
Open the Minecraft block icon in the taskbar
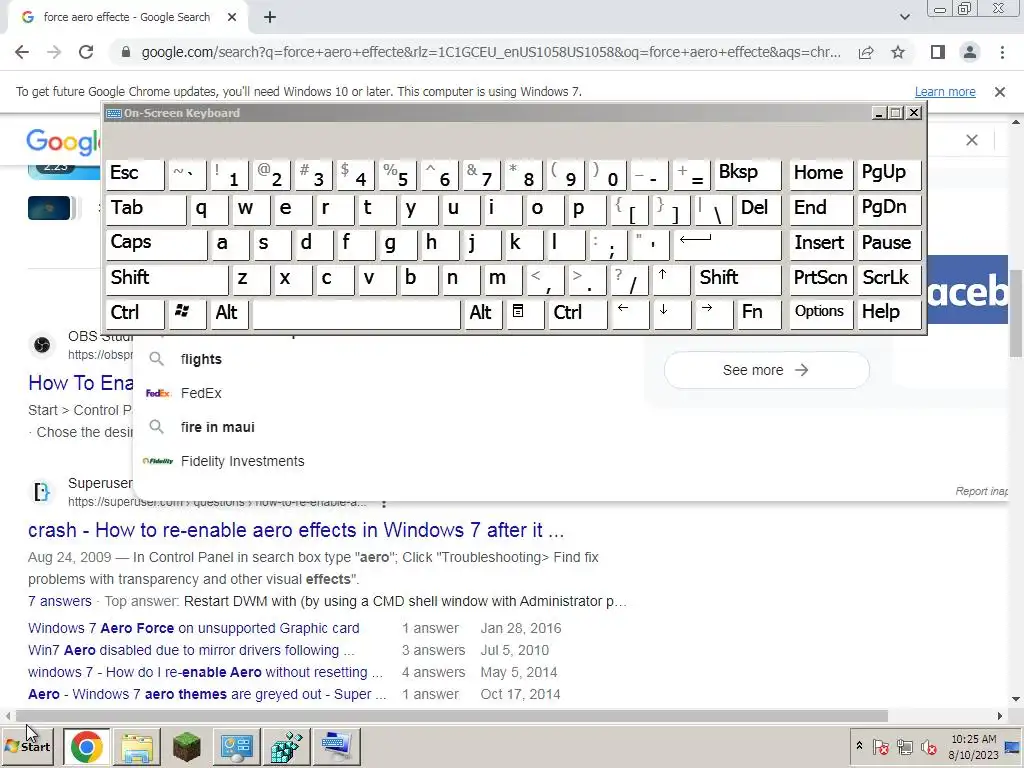(186, 746)
